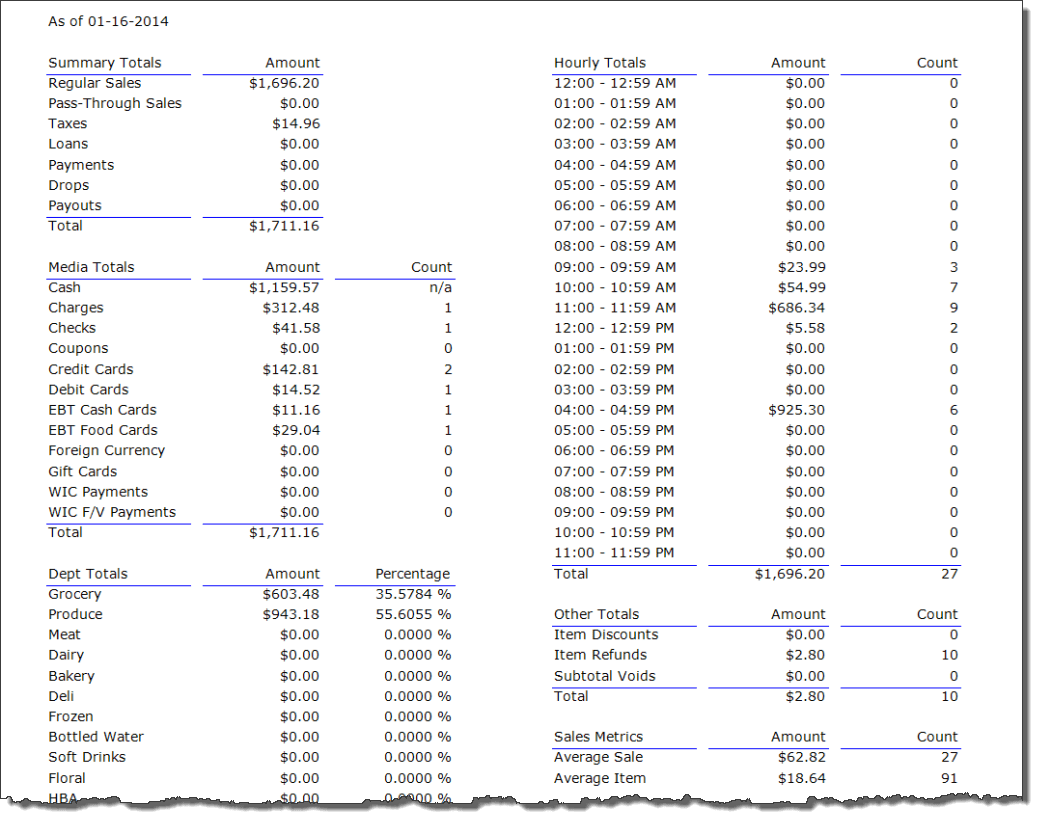
Task: Select the Average Item count 91
Action: 950,779
